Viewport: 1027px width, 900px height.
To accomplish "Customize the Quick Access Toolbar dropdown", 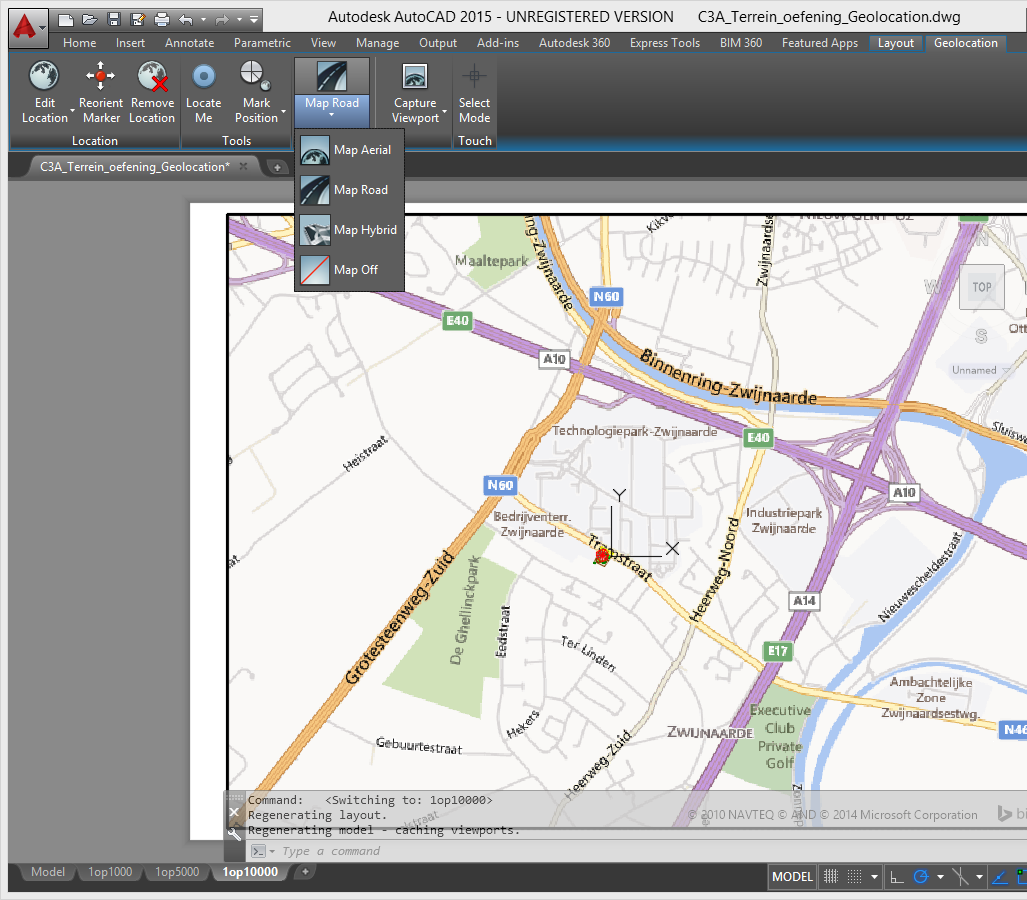I will [x=254, y=20].
